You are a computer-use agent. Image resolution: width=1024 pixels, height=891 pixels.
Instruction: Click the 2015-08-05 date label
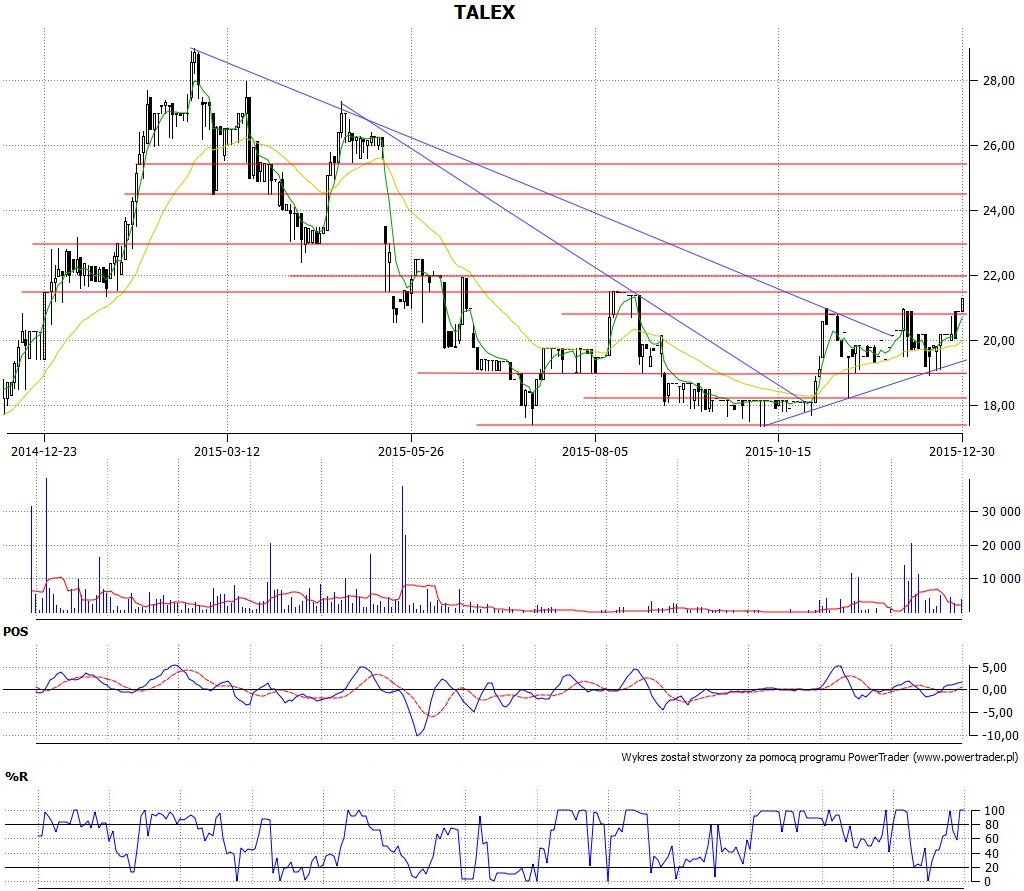(595, 451)
